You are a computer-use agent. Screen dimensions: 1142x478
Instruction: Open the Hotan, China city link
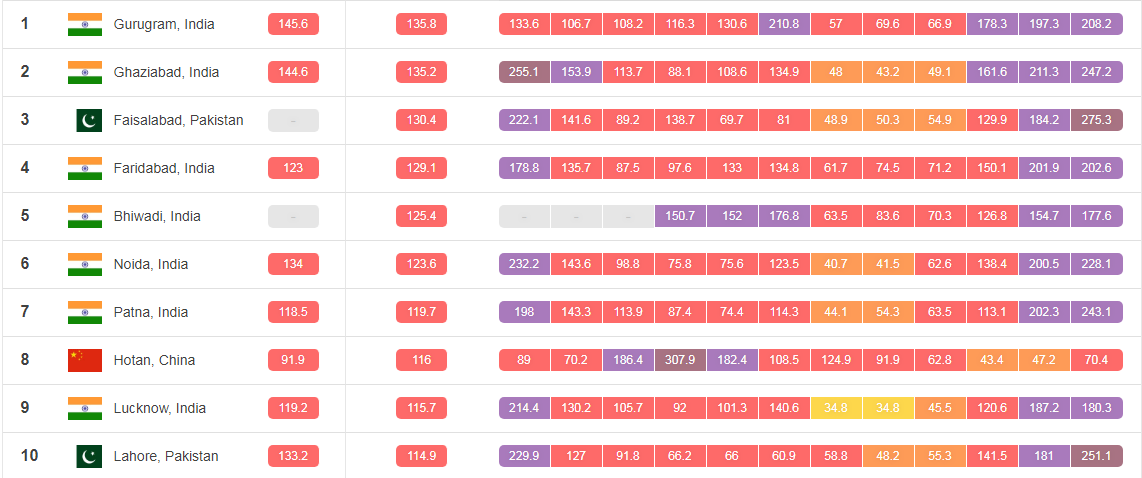[154, 360]
